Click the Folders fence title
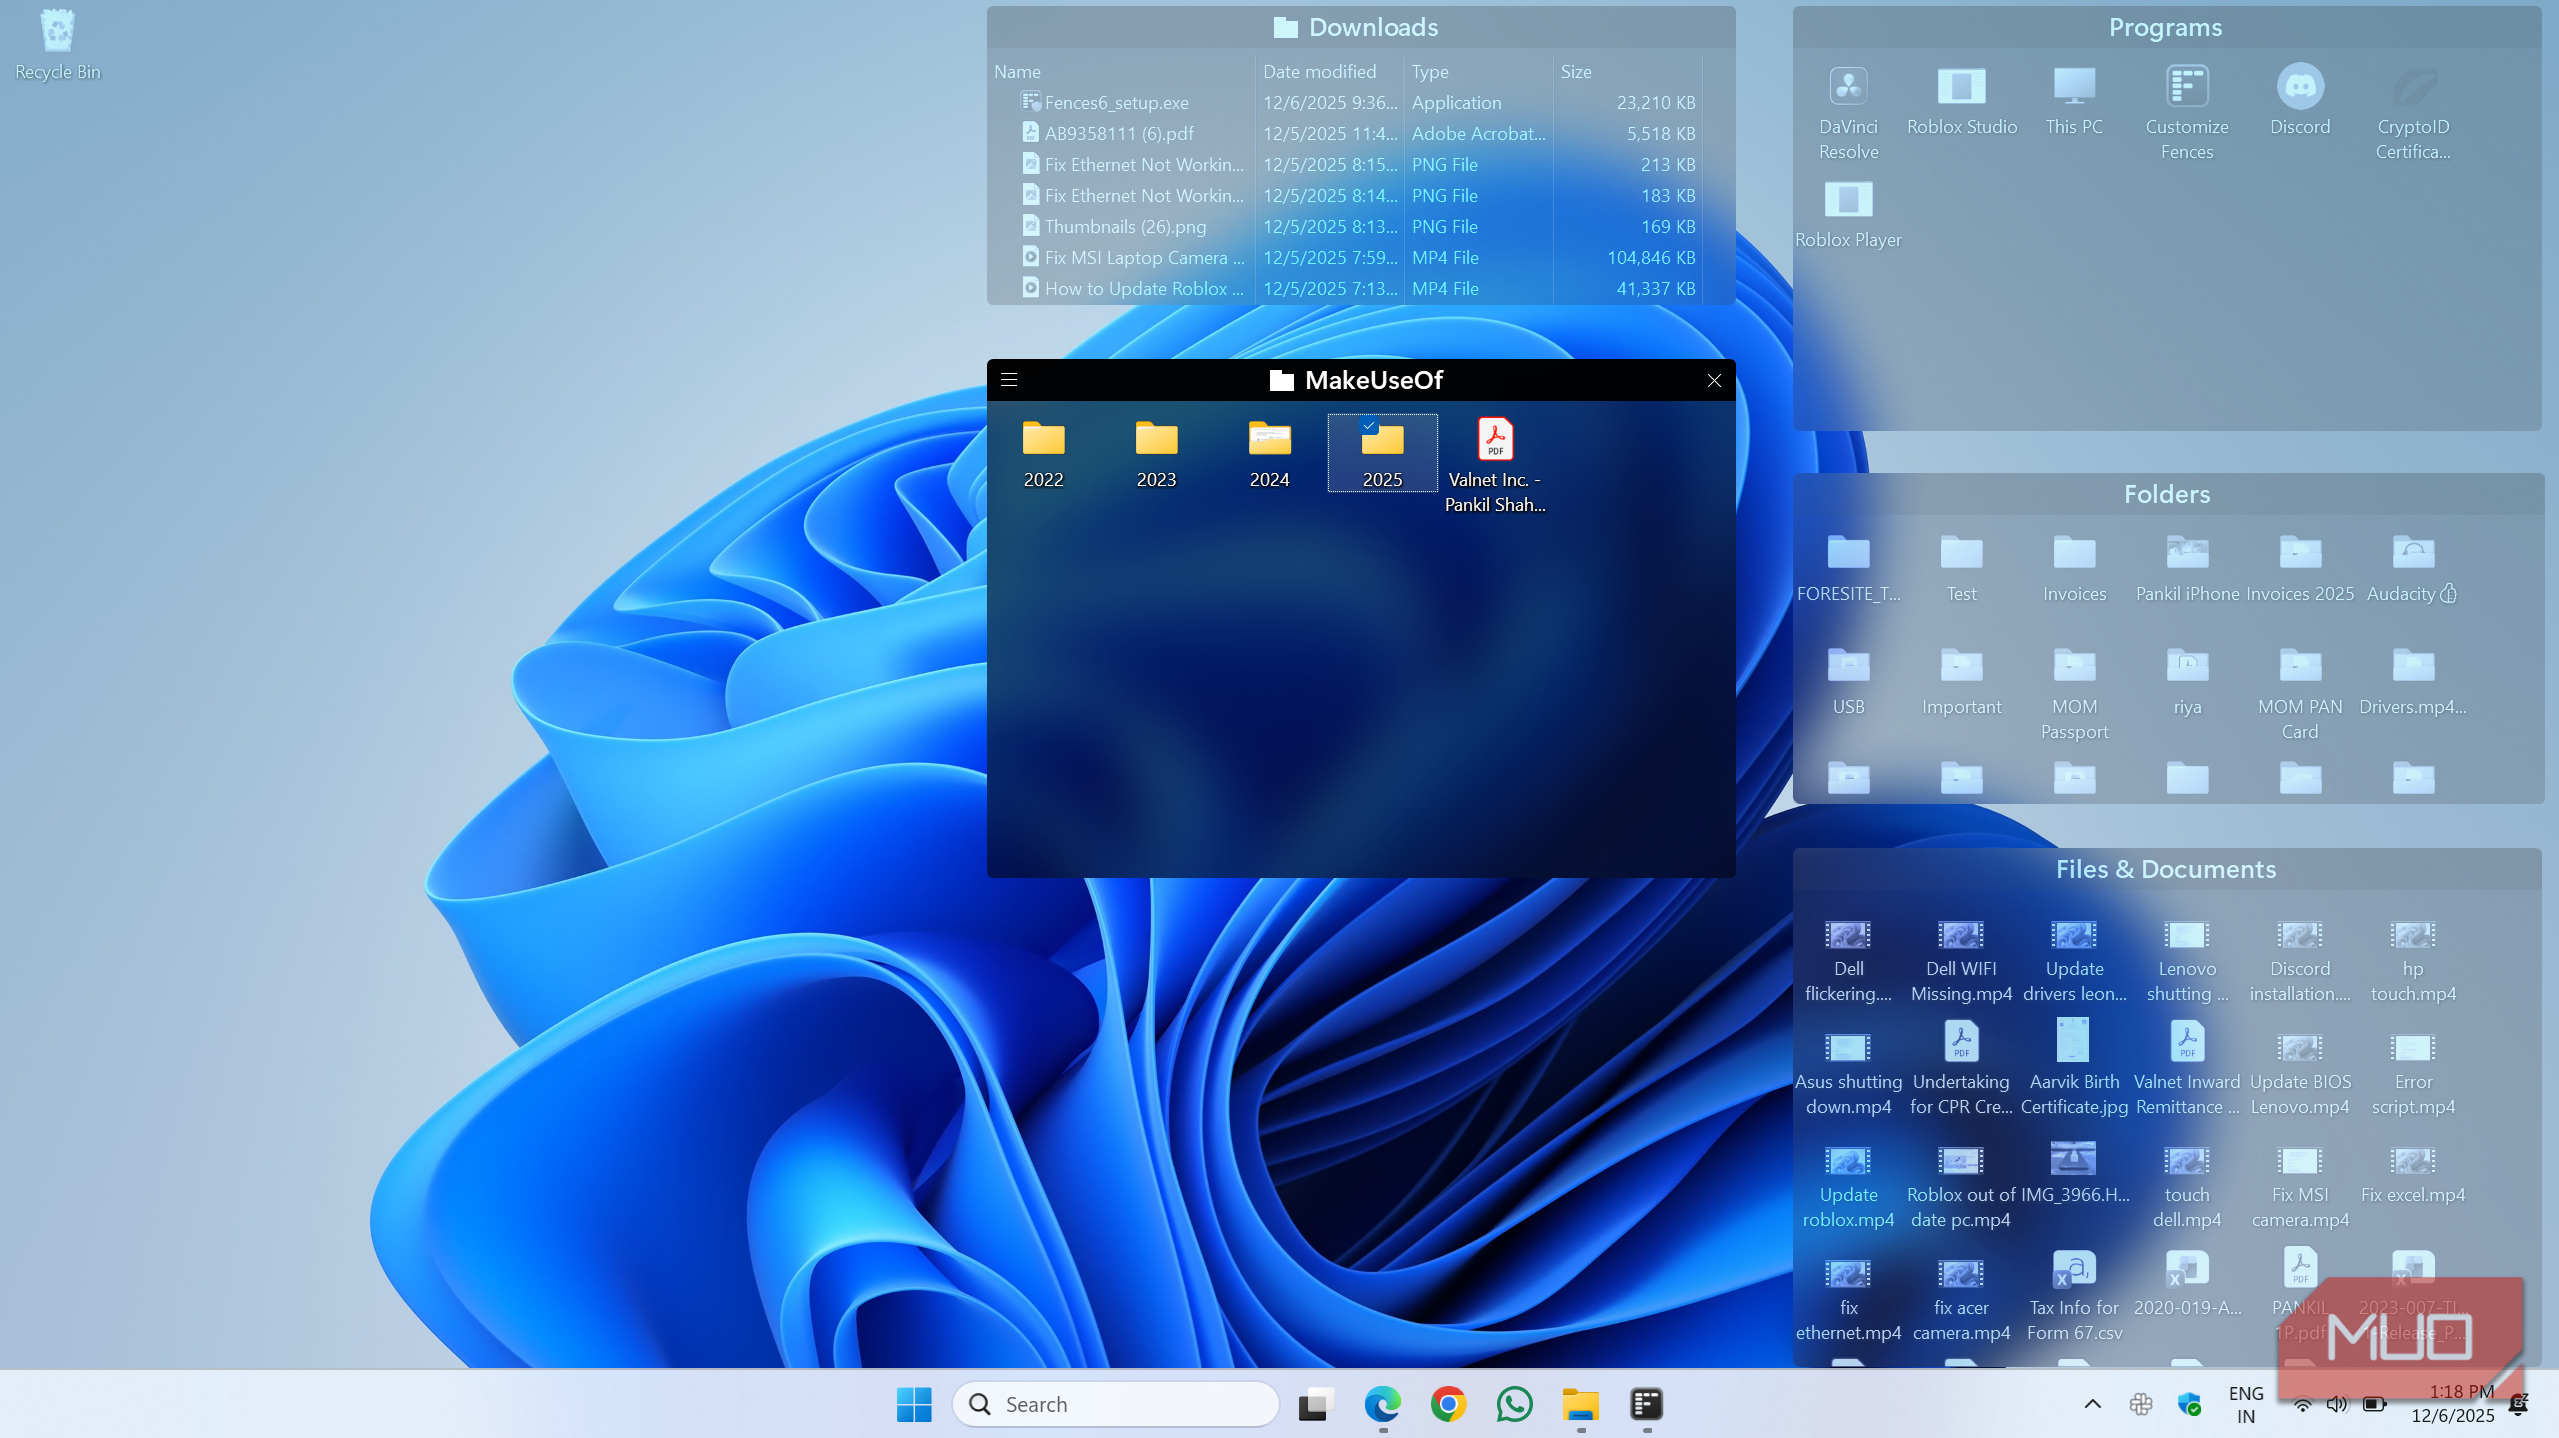The width and height of the screenshot is (2559, 1438). [2167, 495]
